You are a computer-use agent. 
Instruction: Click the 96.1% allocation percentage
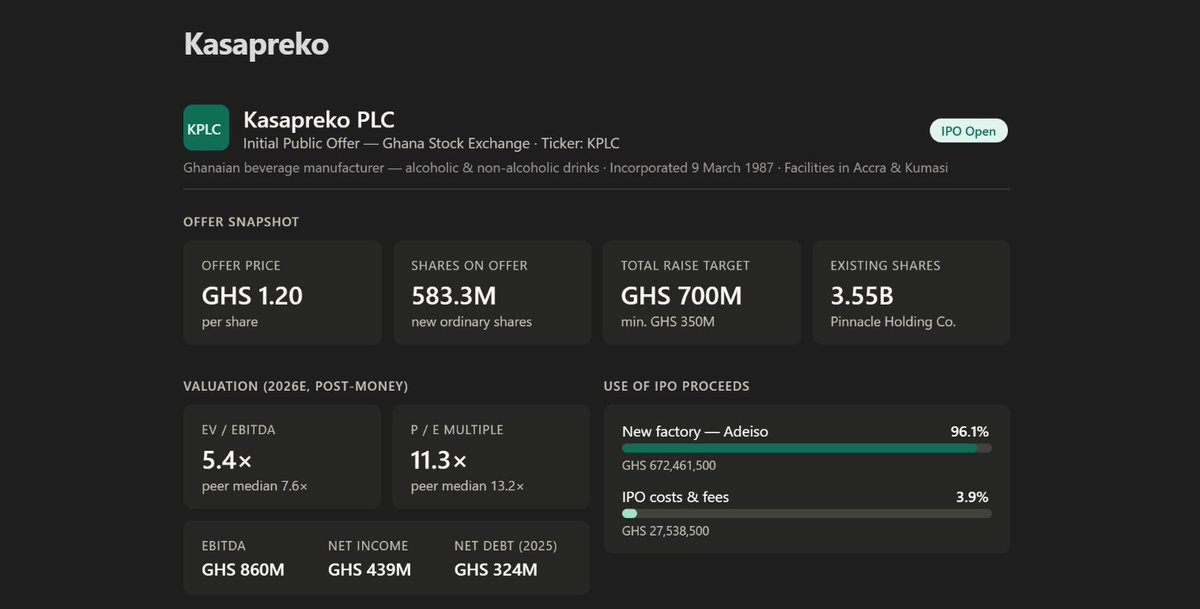tap(970, 432)
